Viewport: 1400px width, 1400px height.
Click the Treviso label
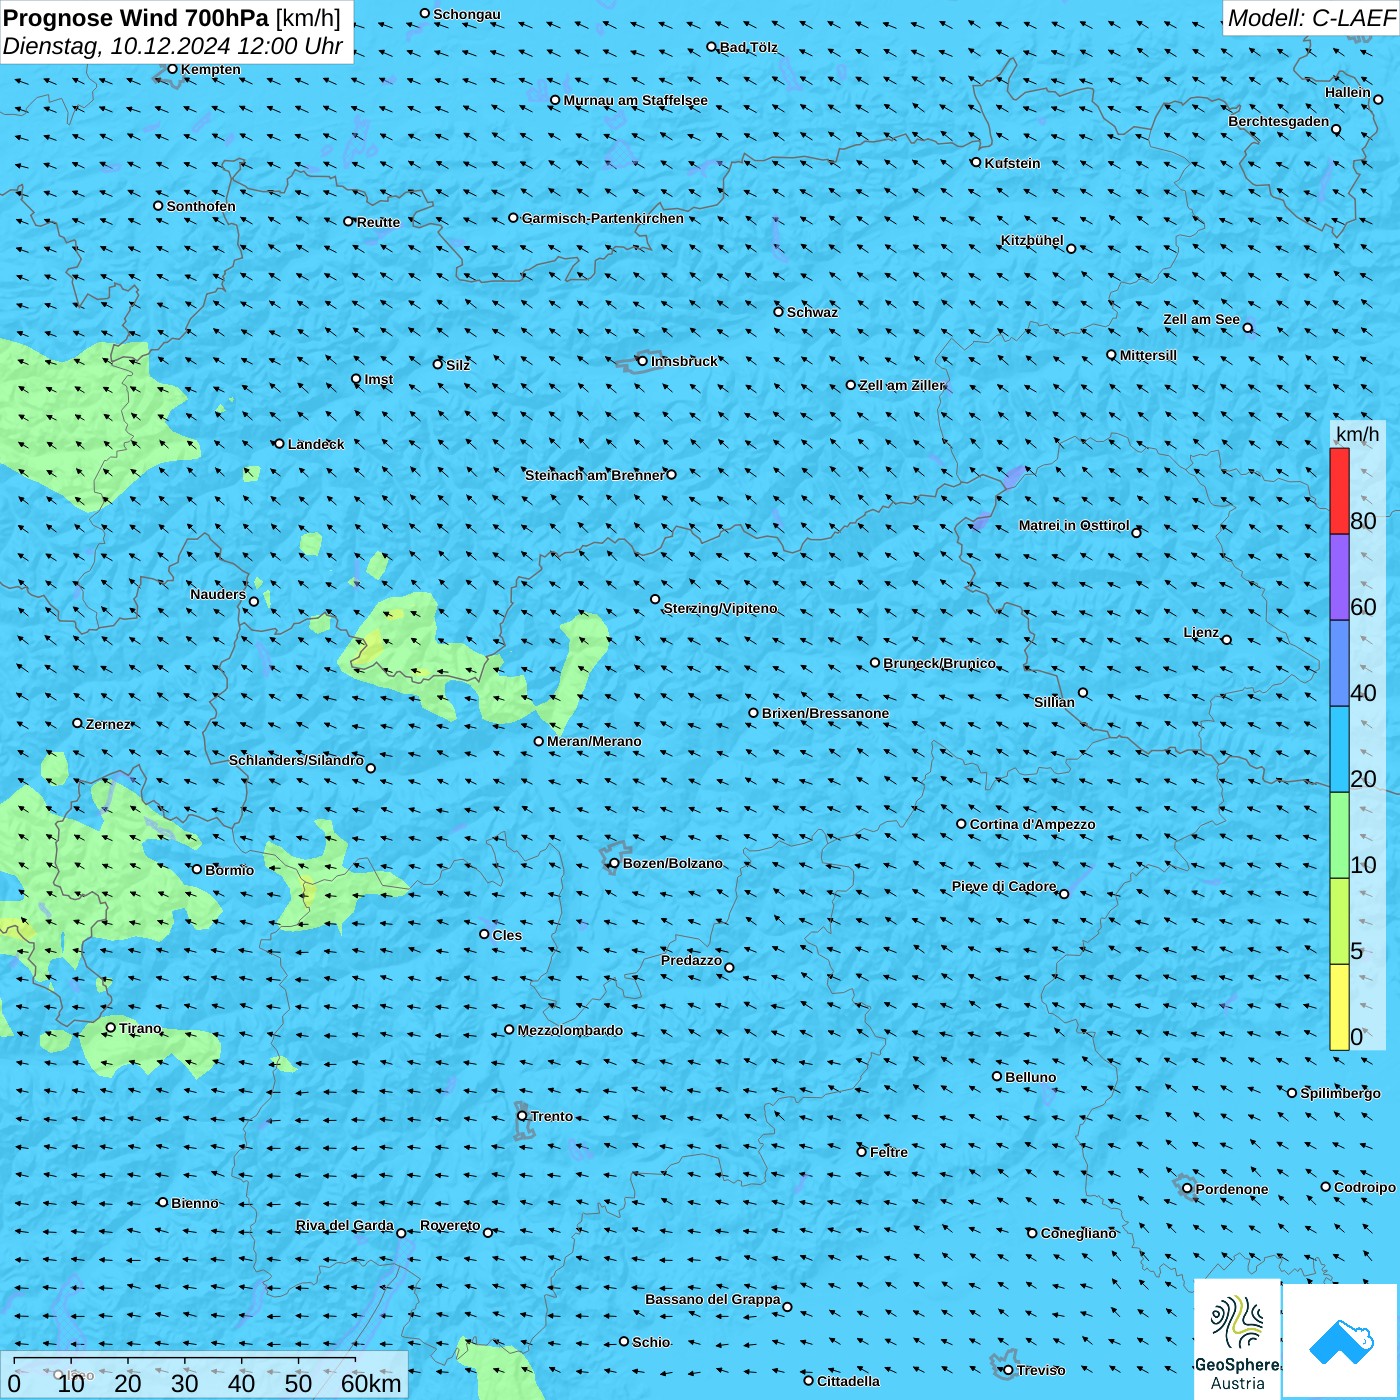pos(1040,1370)
